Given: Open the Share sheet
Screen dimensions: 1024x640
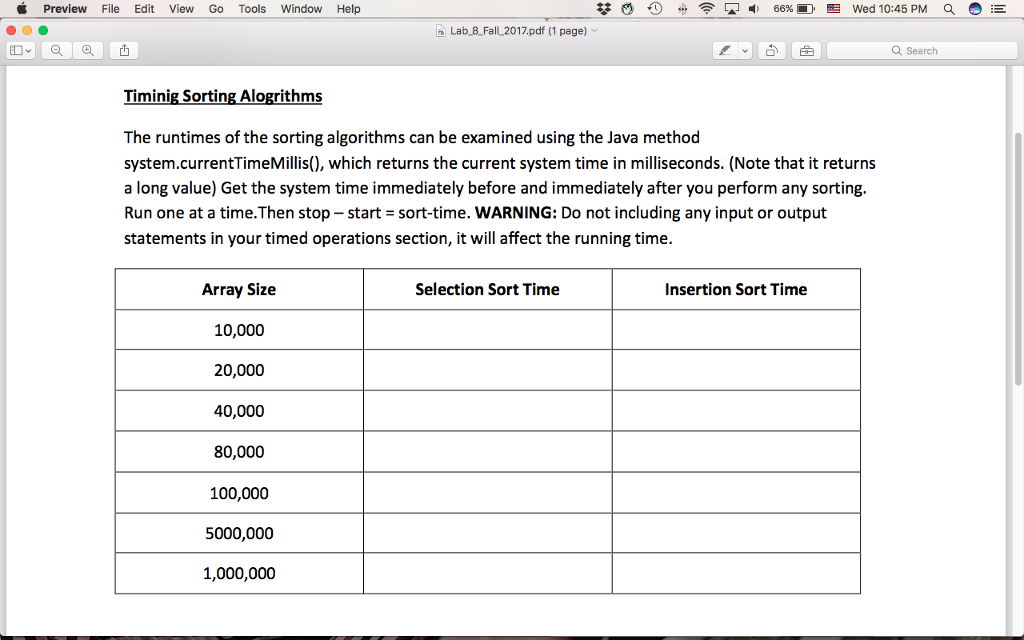Looking at the screenshot, I should (x=123, y=49).
